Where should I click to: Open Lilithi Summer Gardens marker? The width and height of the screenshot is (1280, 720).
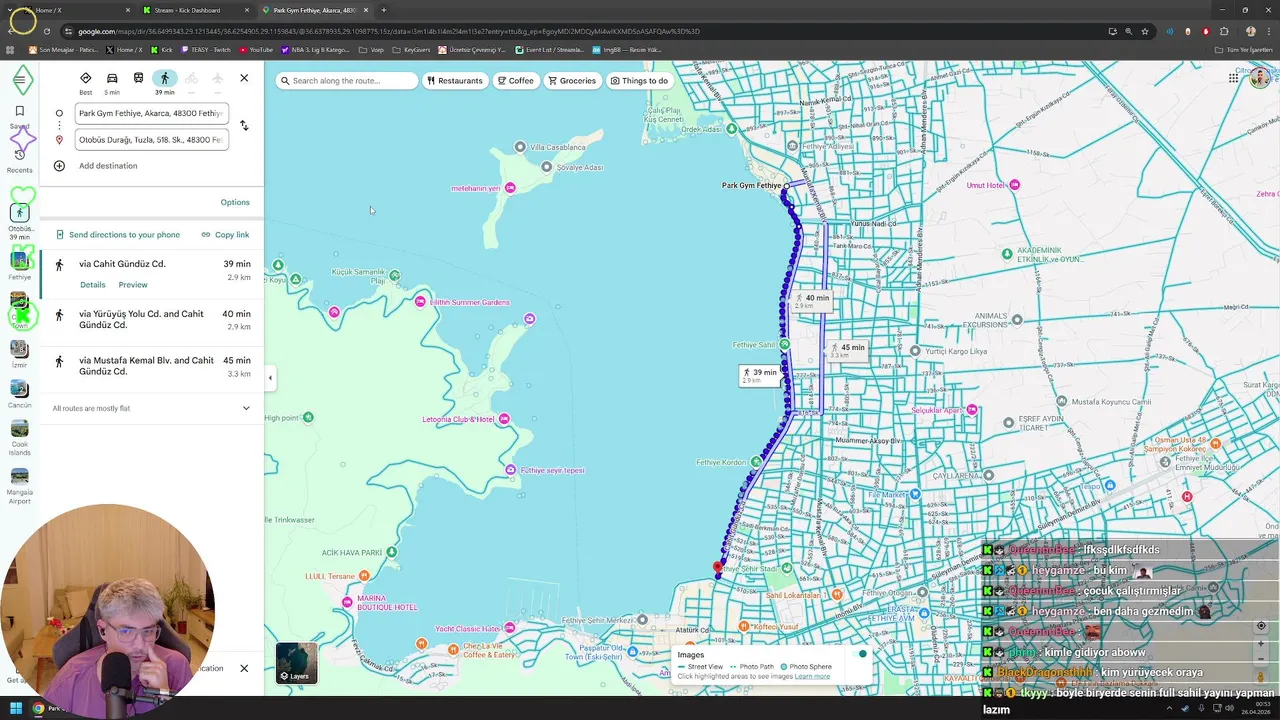(x=420, y=302)
